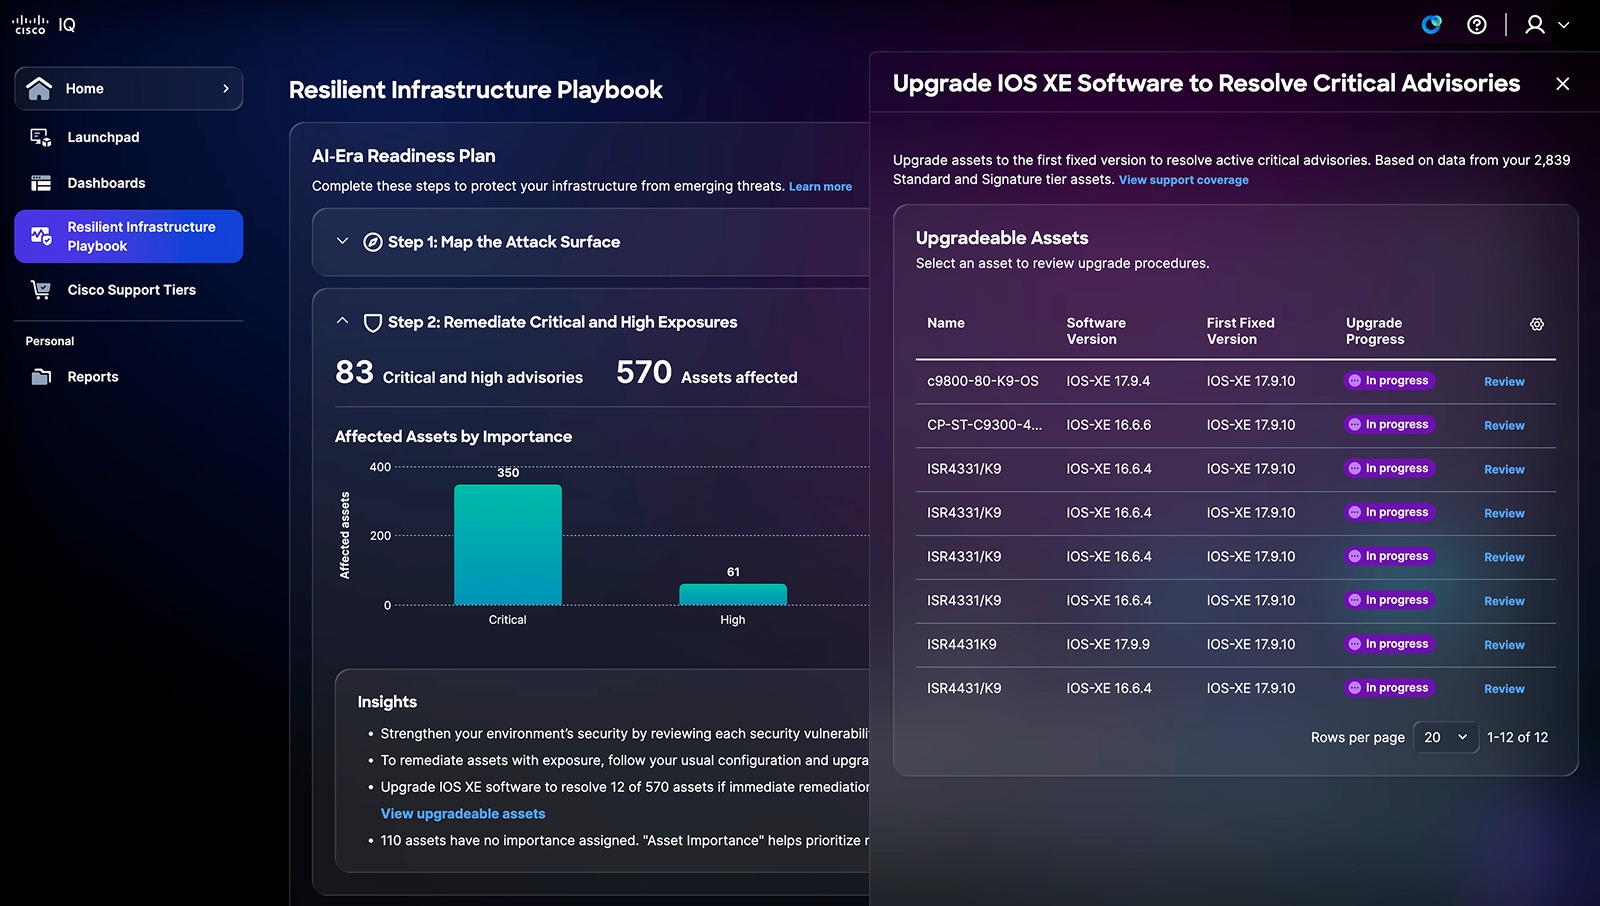Click the 83 critical and high advisories count
The image size is (1600, 906).
pyautogui.click(x=354, y=373)
